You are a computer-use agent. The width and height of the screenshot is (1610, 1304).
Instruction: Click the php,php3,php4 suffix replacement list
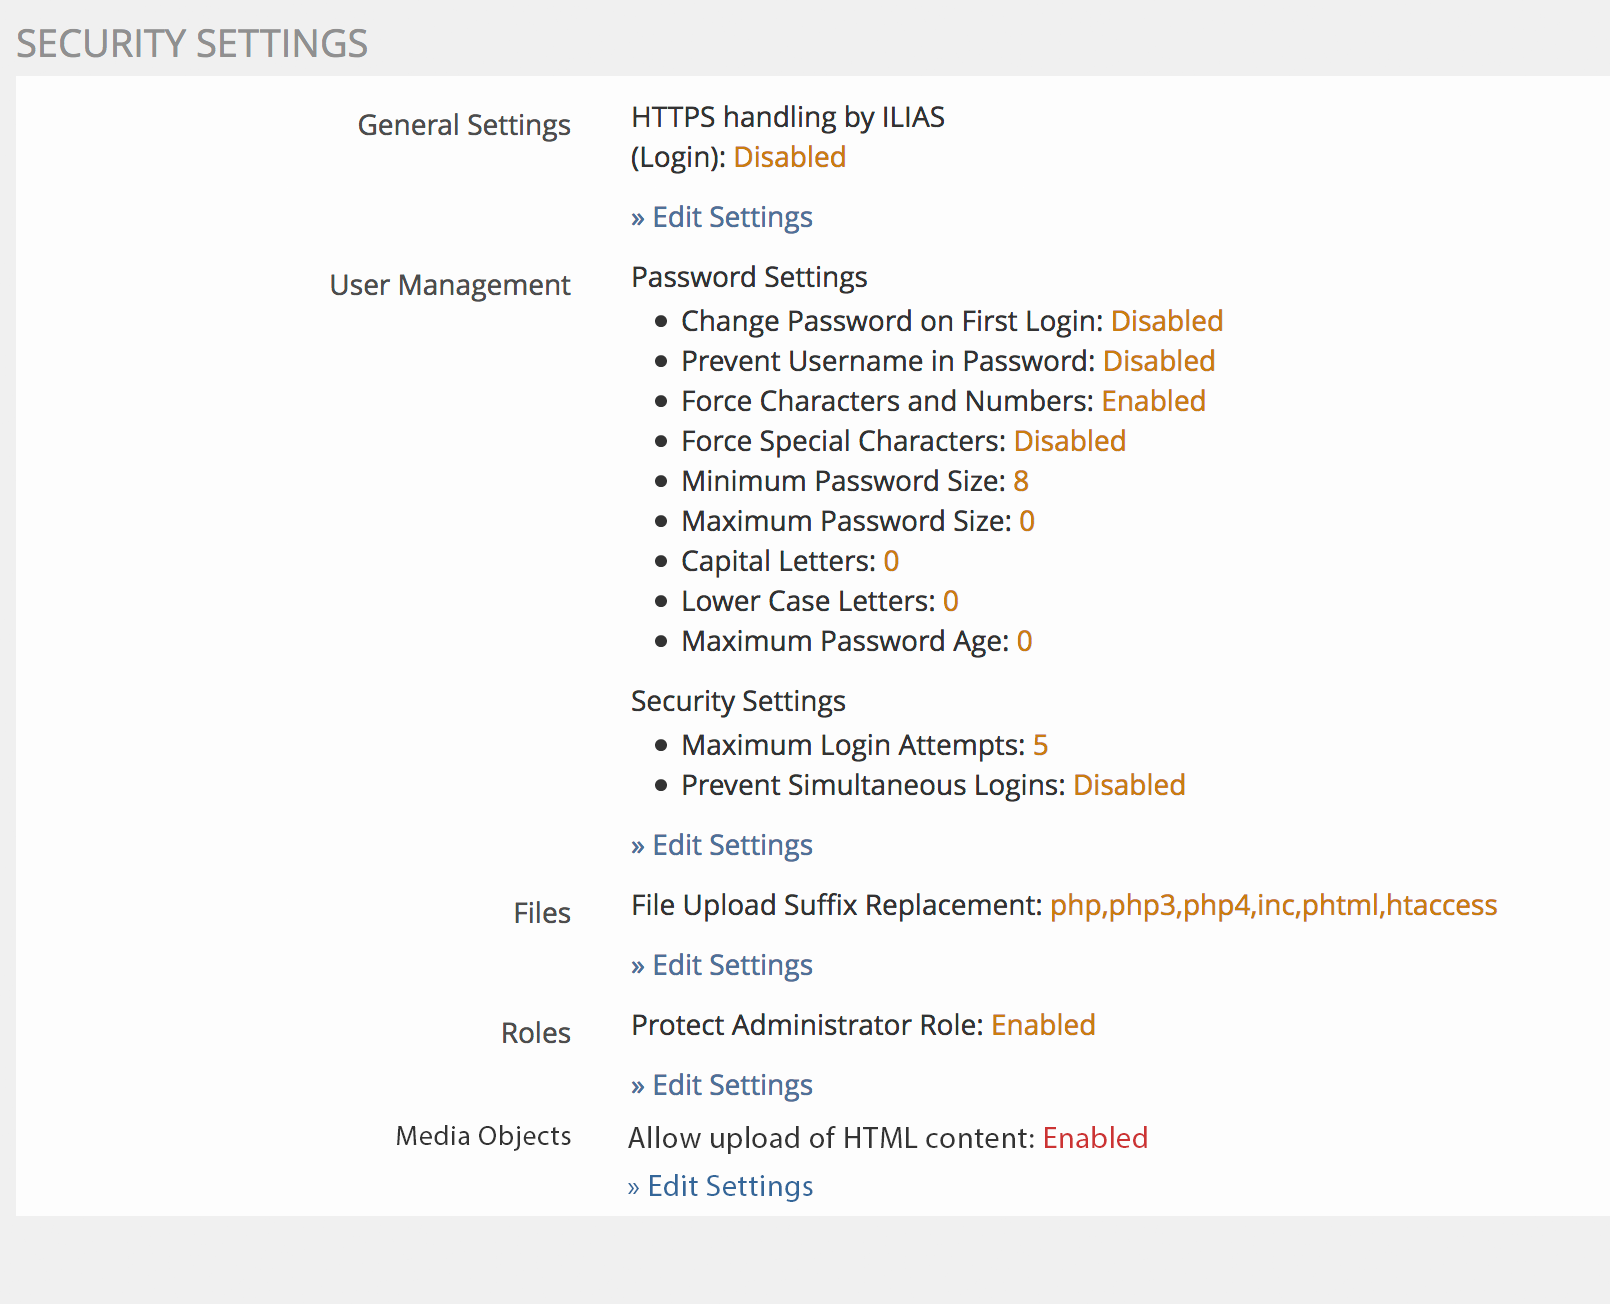pos(1272,905)
